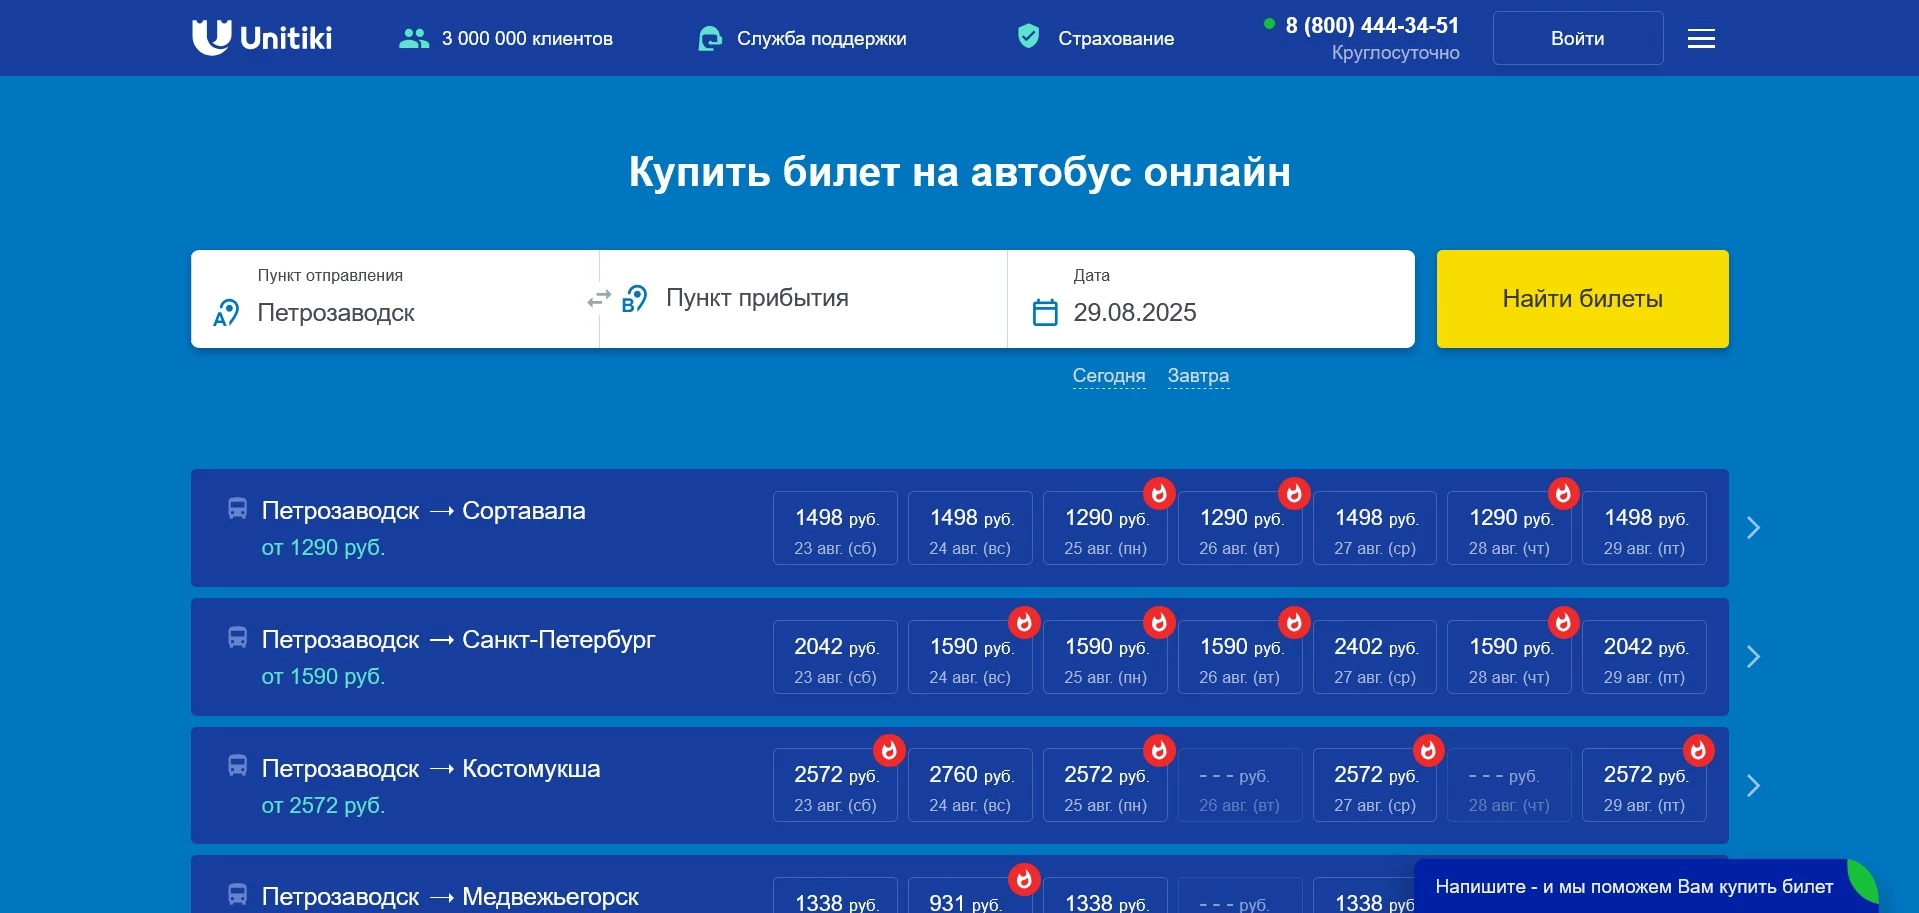The image size is (1919, 913).
Task: Expand the Петрозаводск → Костомукша route chevron
Action: [1752, 786]
